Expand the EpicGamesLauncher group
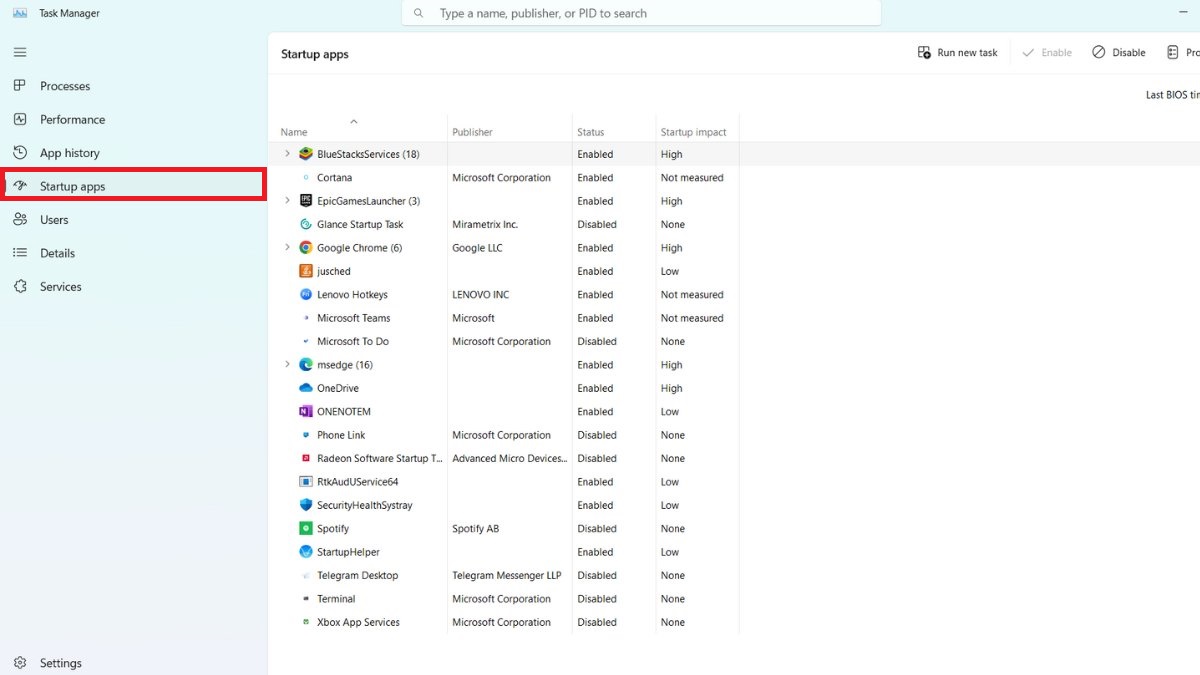Image resolution: width=1200 pixels, height=675 pixels. pos(288,201)
